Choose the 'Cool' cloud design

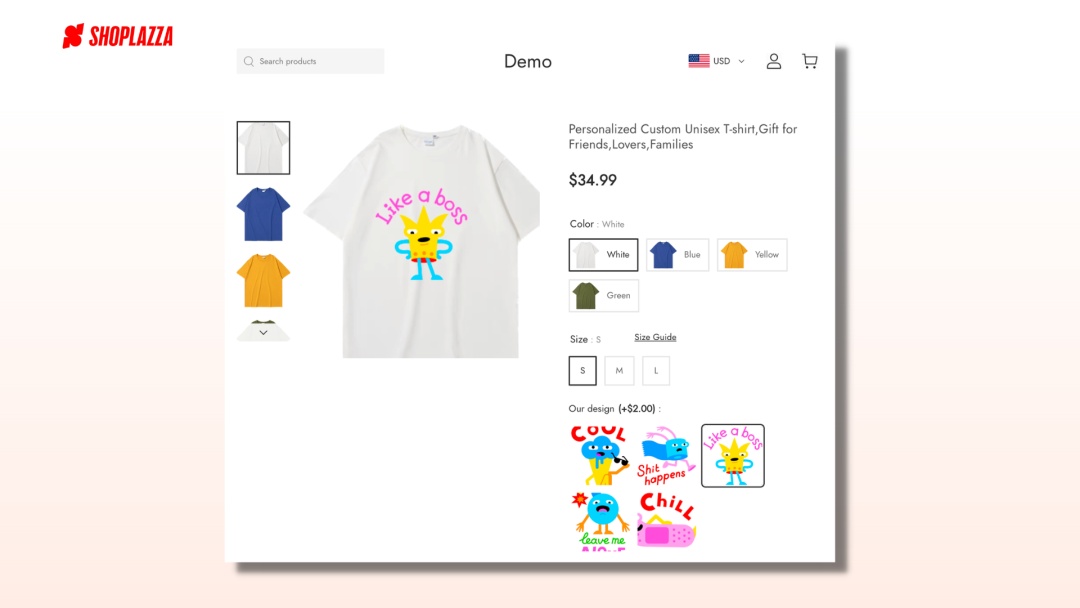[x=600, y=455]
